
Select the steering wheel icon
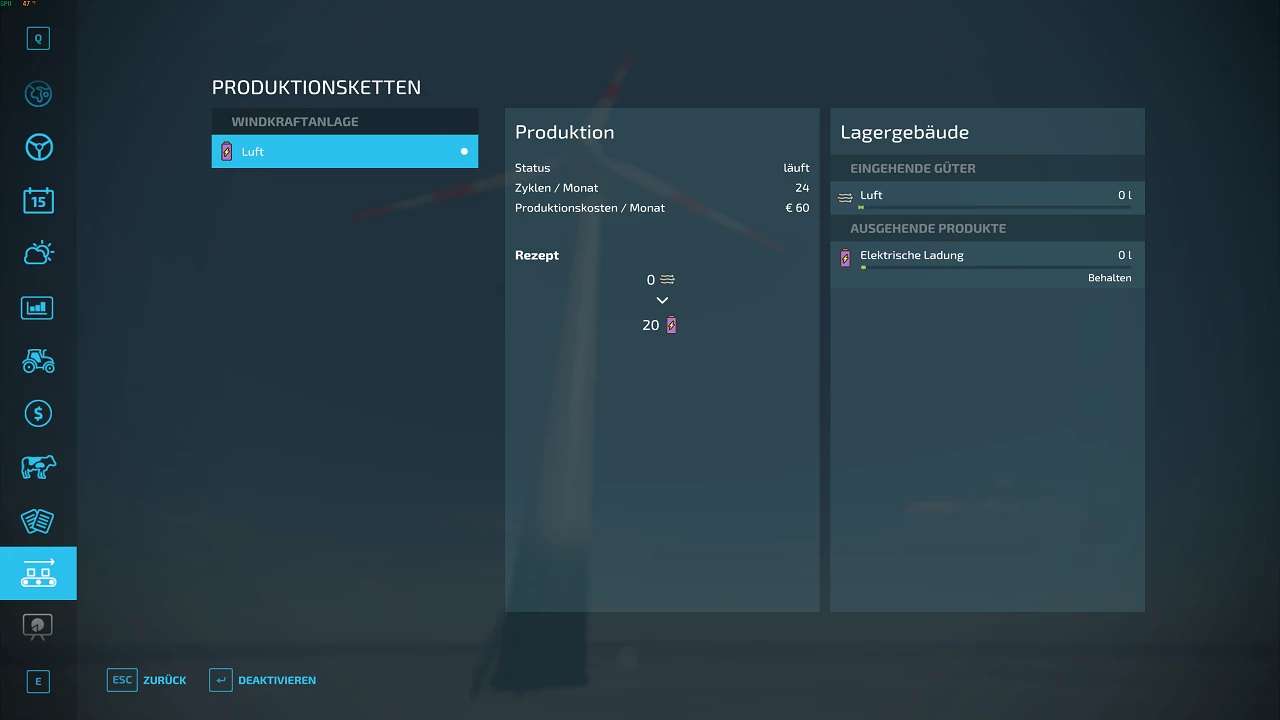pyautogui.click(x=38, y=148)
